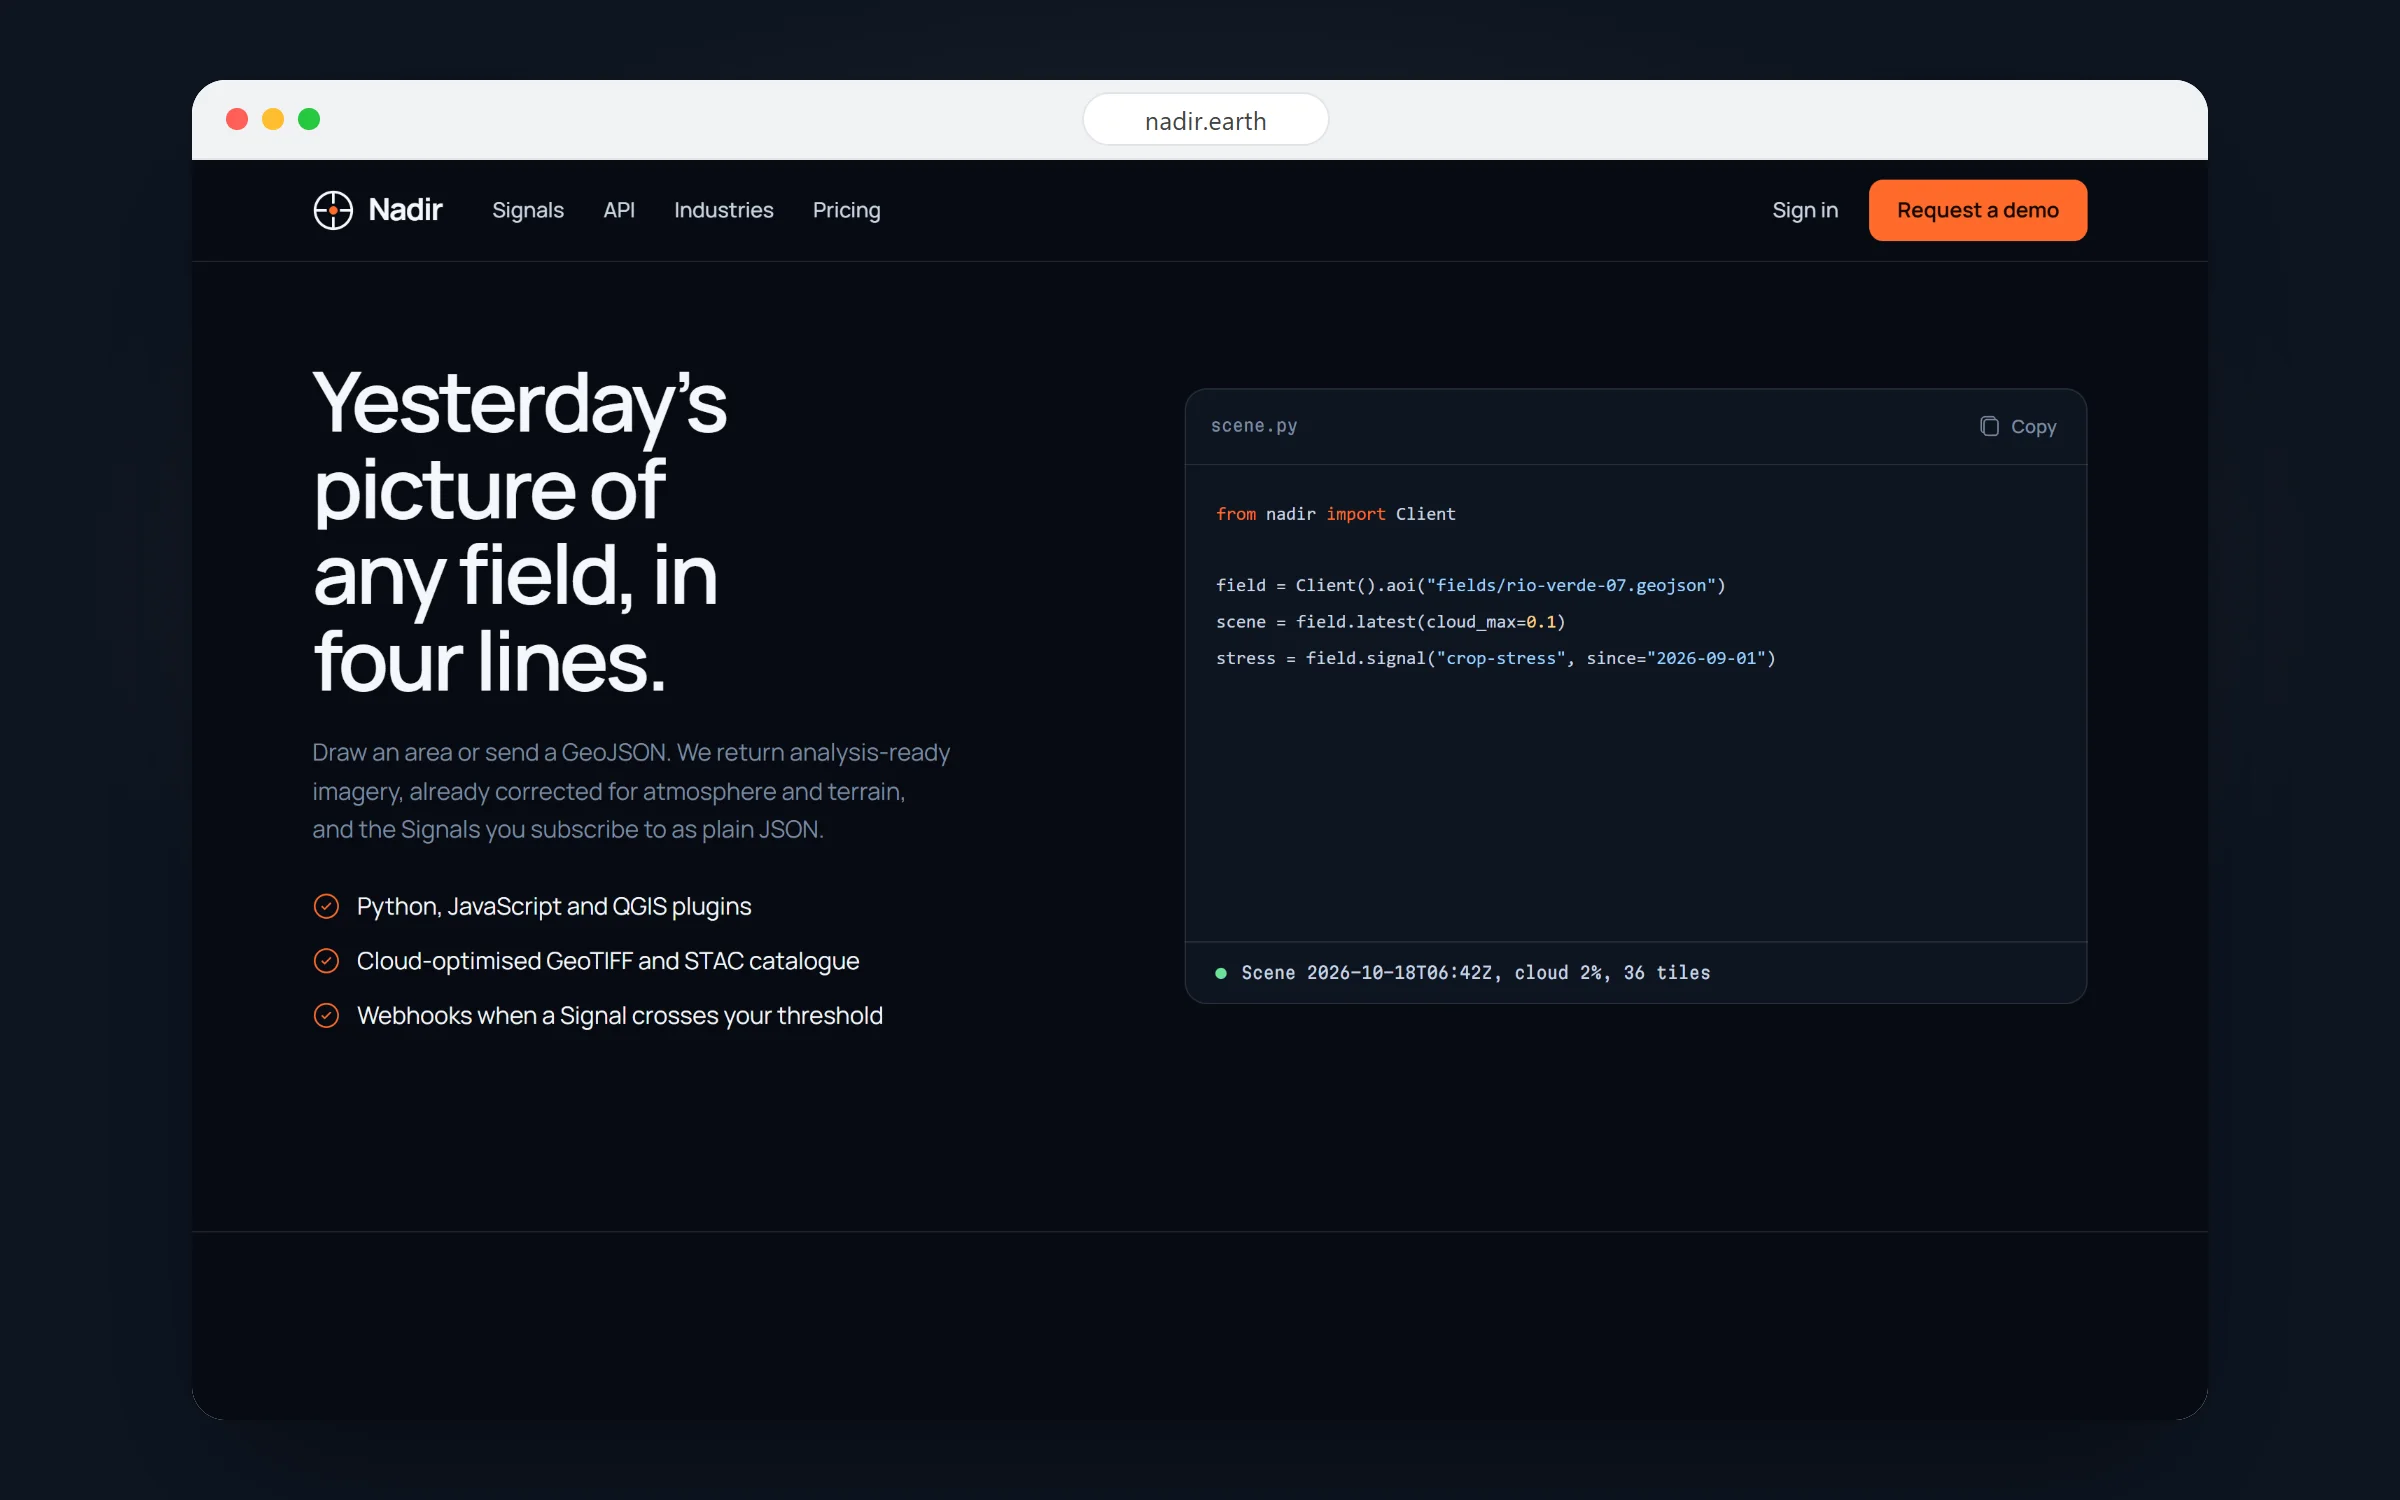
Task: Click the Request a demo button
Action: tap(1977, 210)
